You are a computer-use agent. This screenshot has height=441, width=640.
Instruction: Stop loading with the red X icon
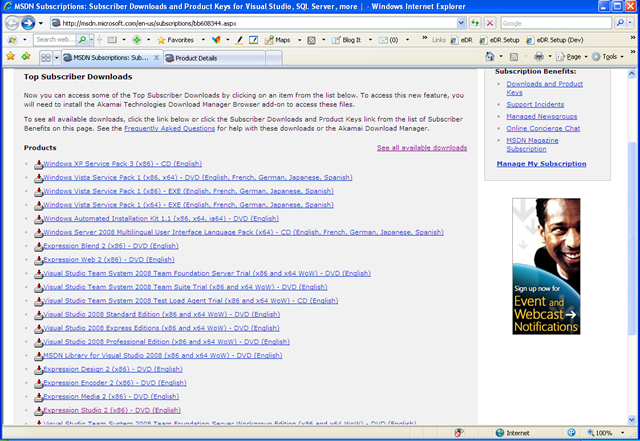[490, 23]
